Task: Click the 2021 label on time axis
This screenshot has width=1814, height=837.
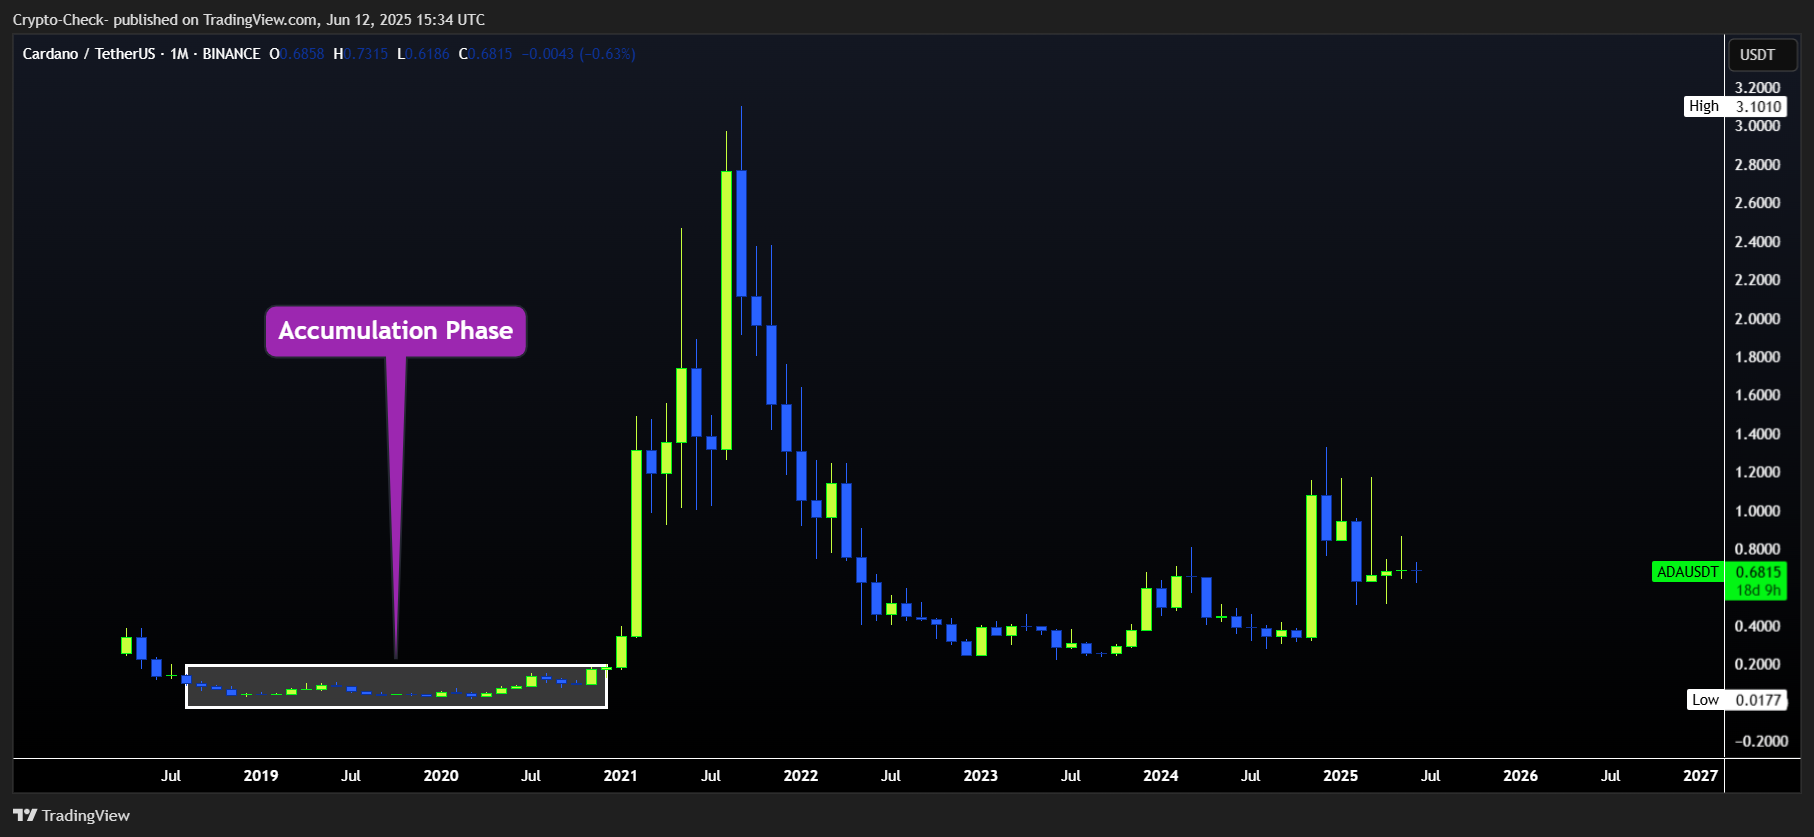Action: click(621, 776)
